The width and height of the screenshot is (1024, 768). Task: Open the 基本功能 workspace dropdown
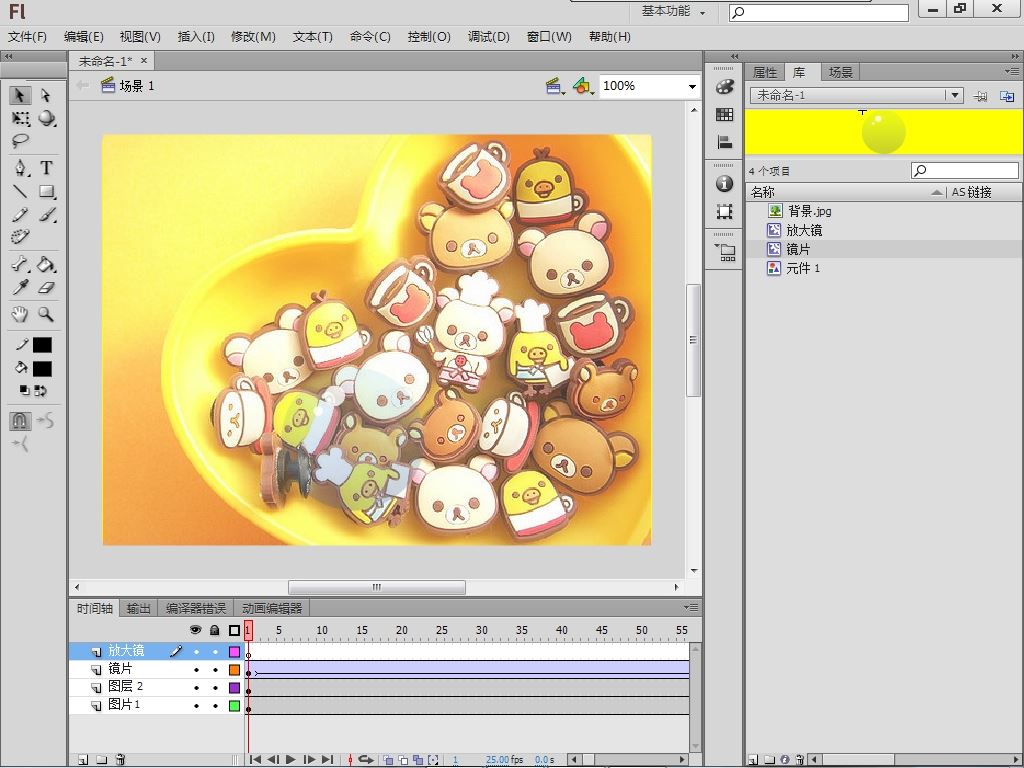(673, 11)
